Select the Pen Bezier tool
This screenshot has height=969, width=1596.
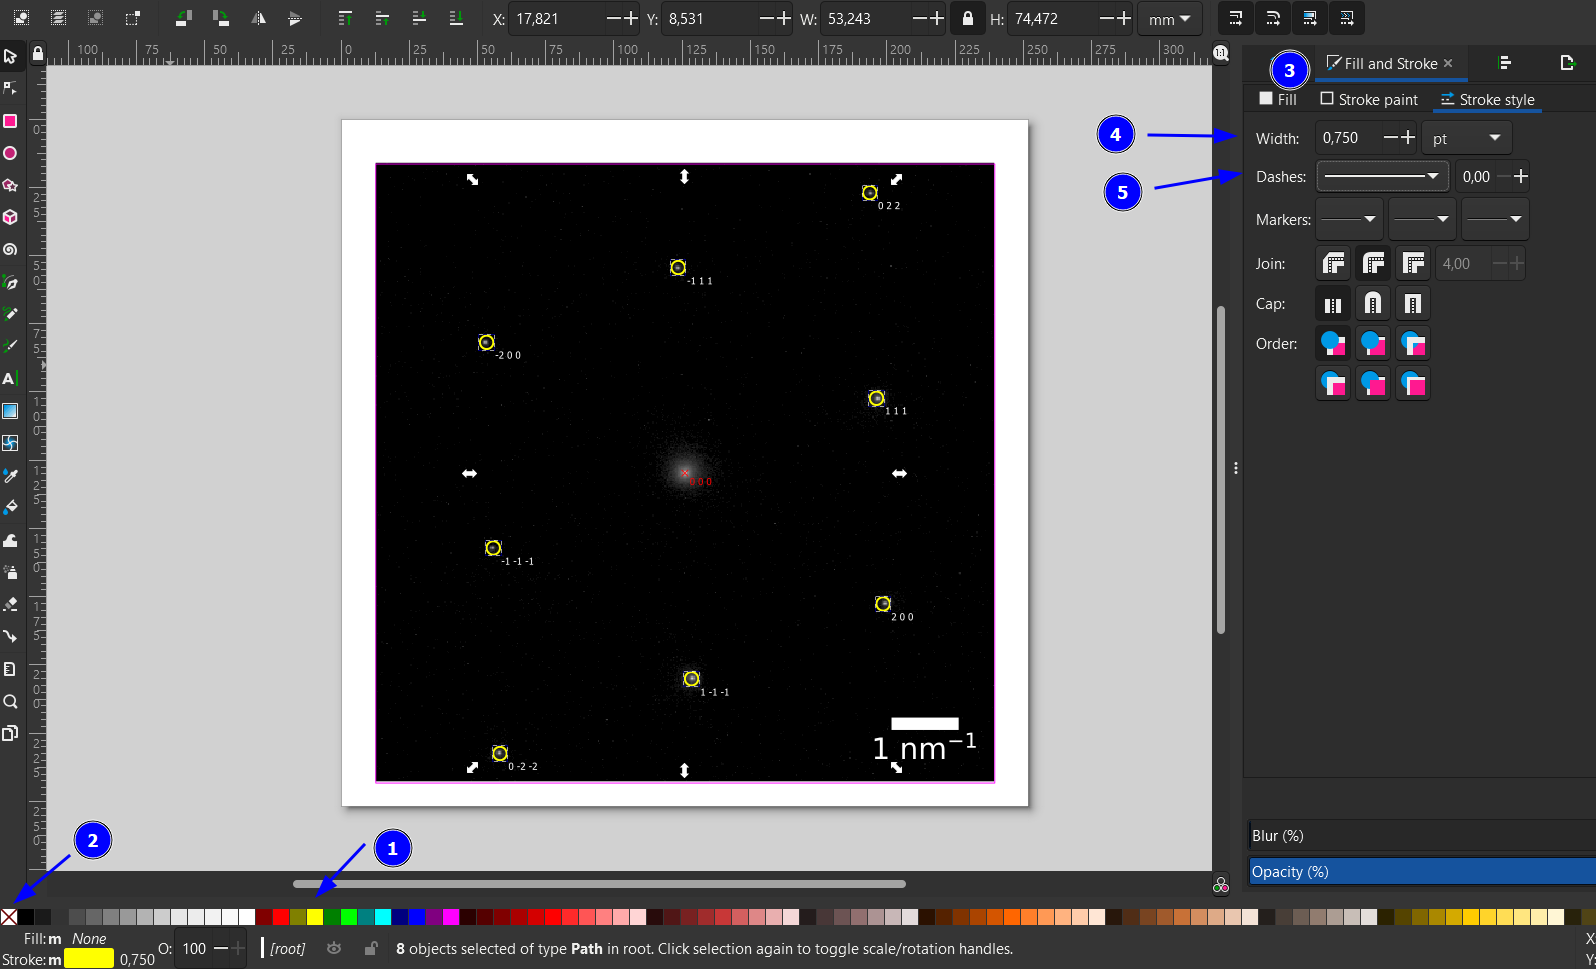[10, 282]
